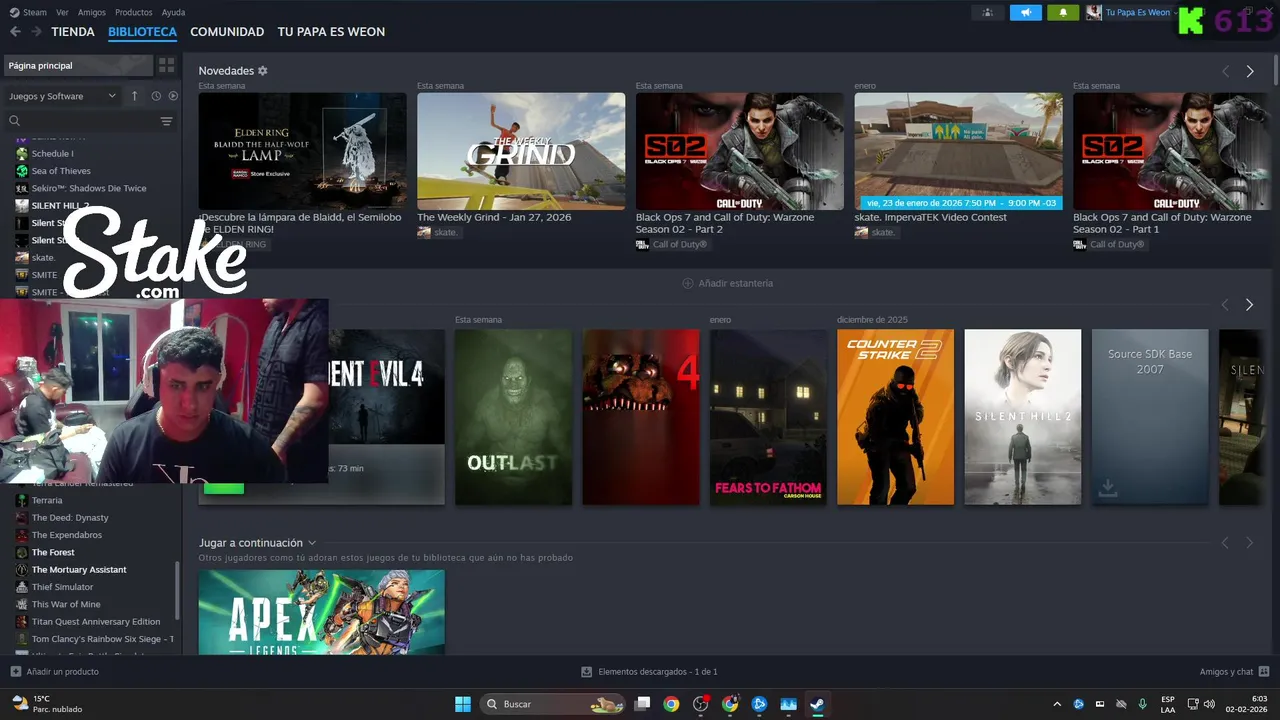Go back with the navigation arrow
1280x720 pixels.
click(15, 32)
